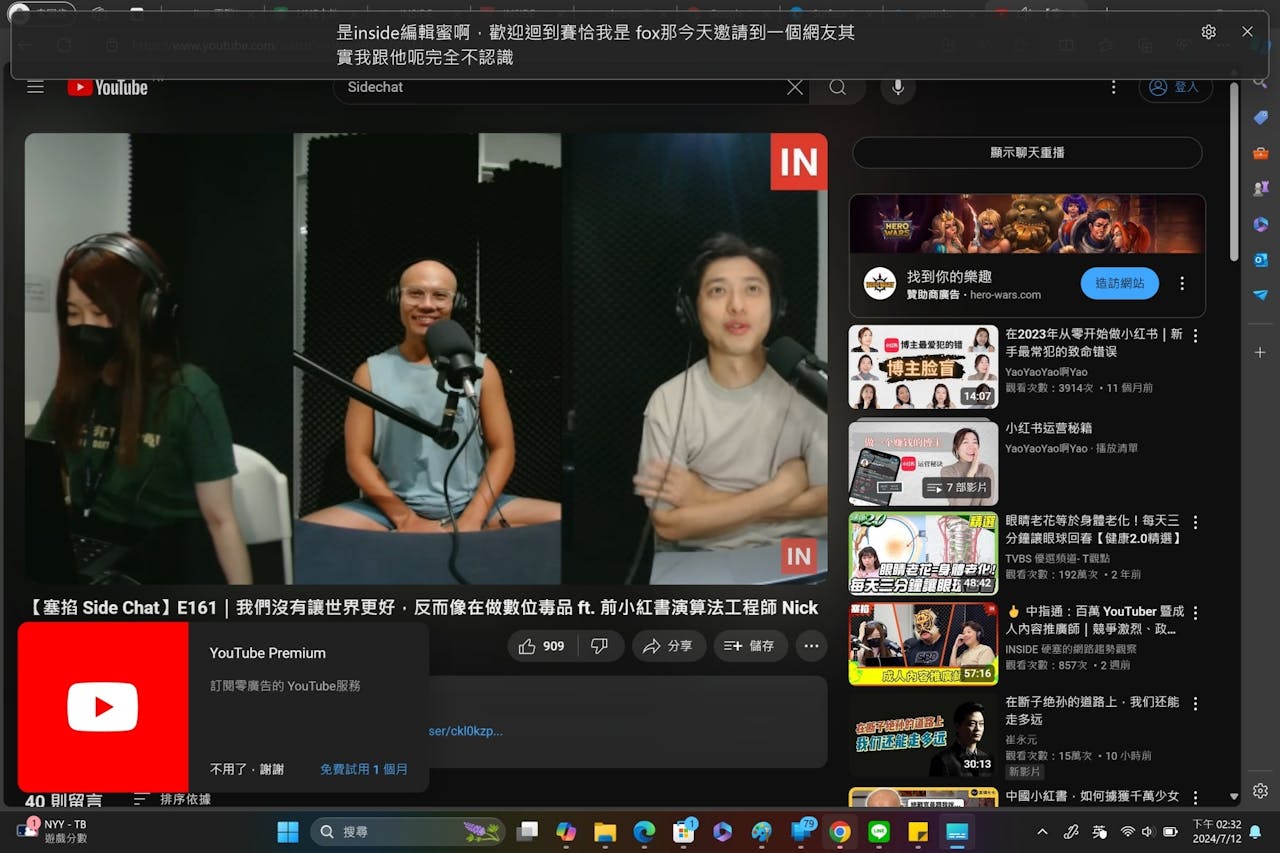Open Edge sidebar Outlook icon
The image size is (1280, 853).
tap(1260, 259)
